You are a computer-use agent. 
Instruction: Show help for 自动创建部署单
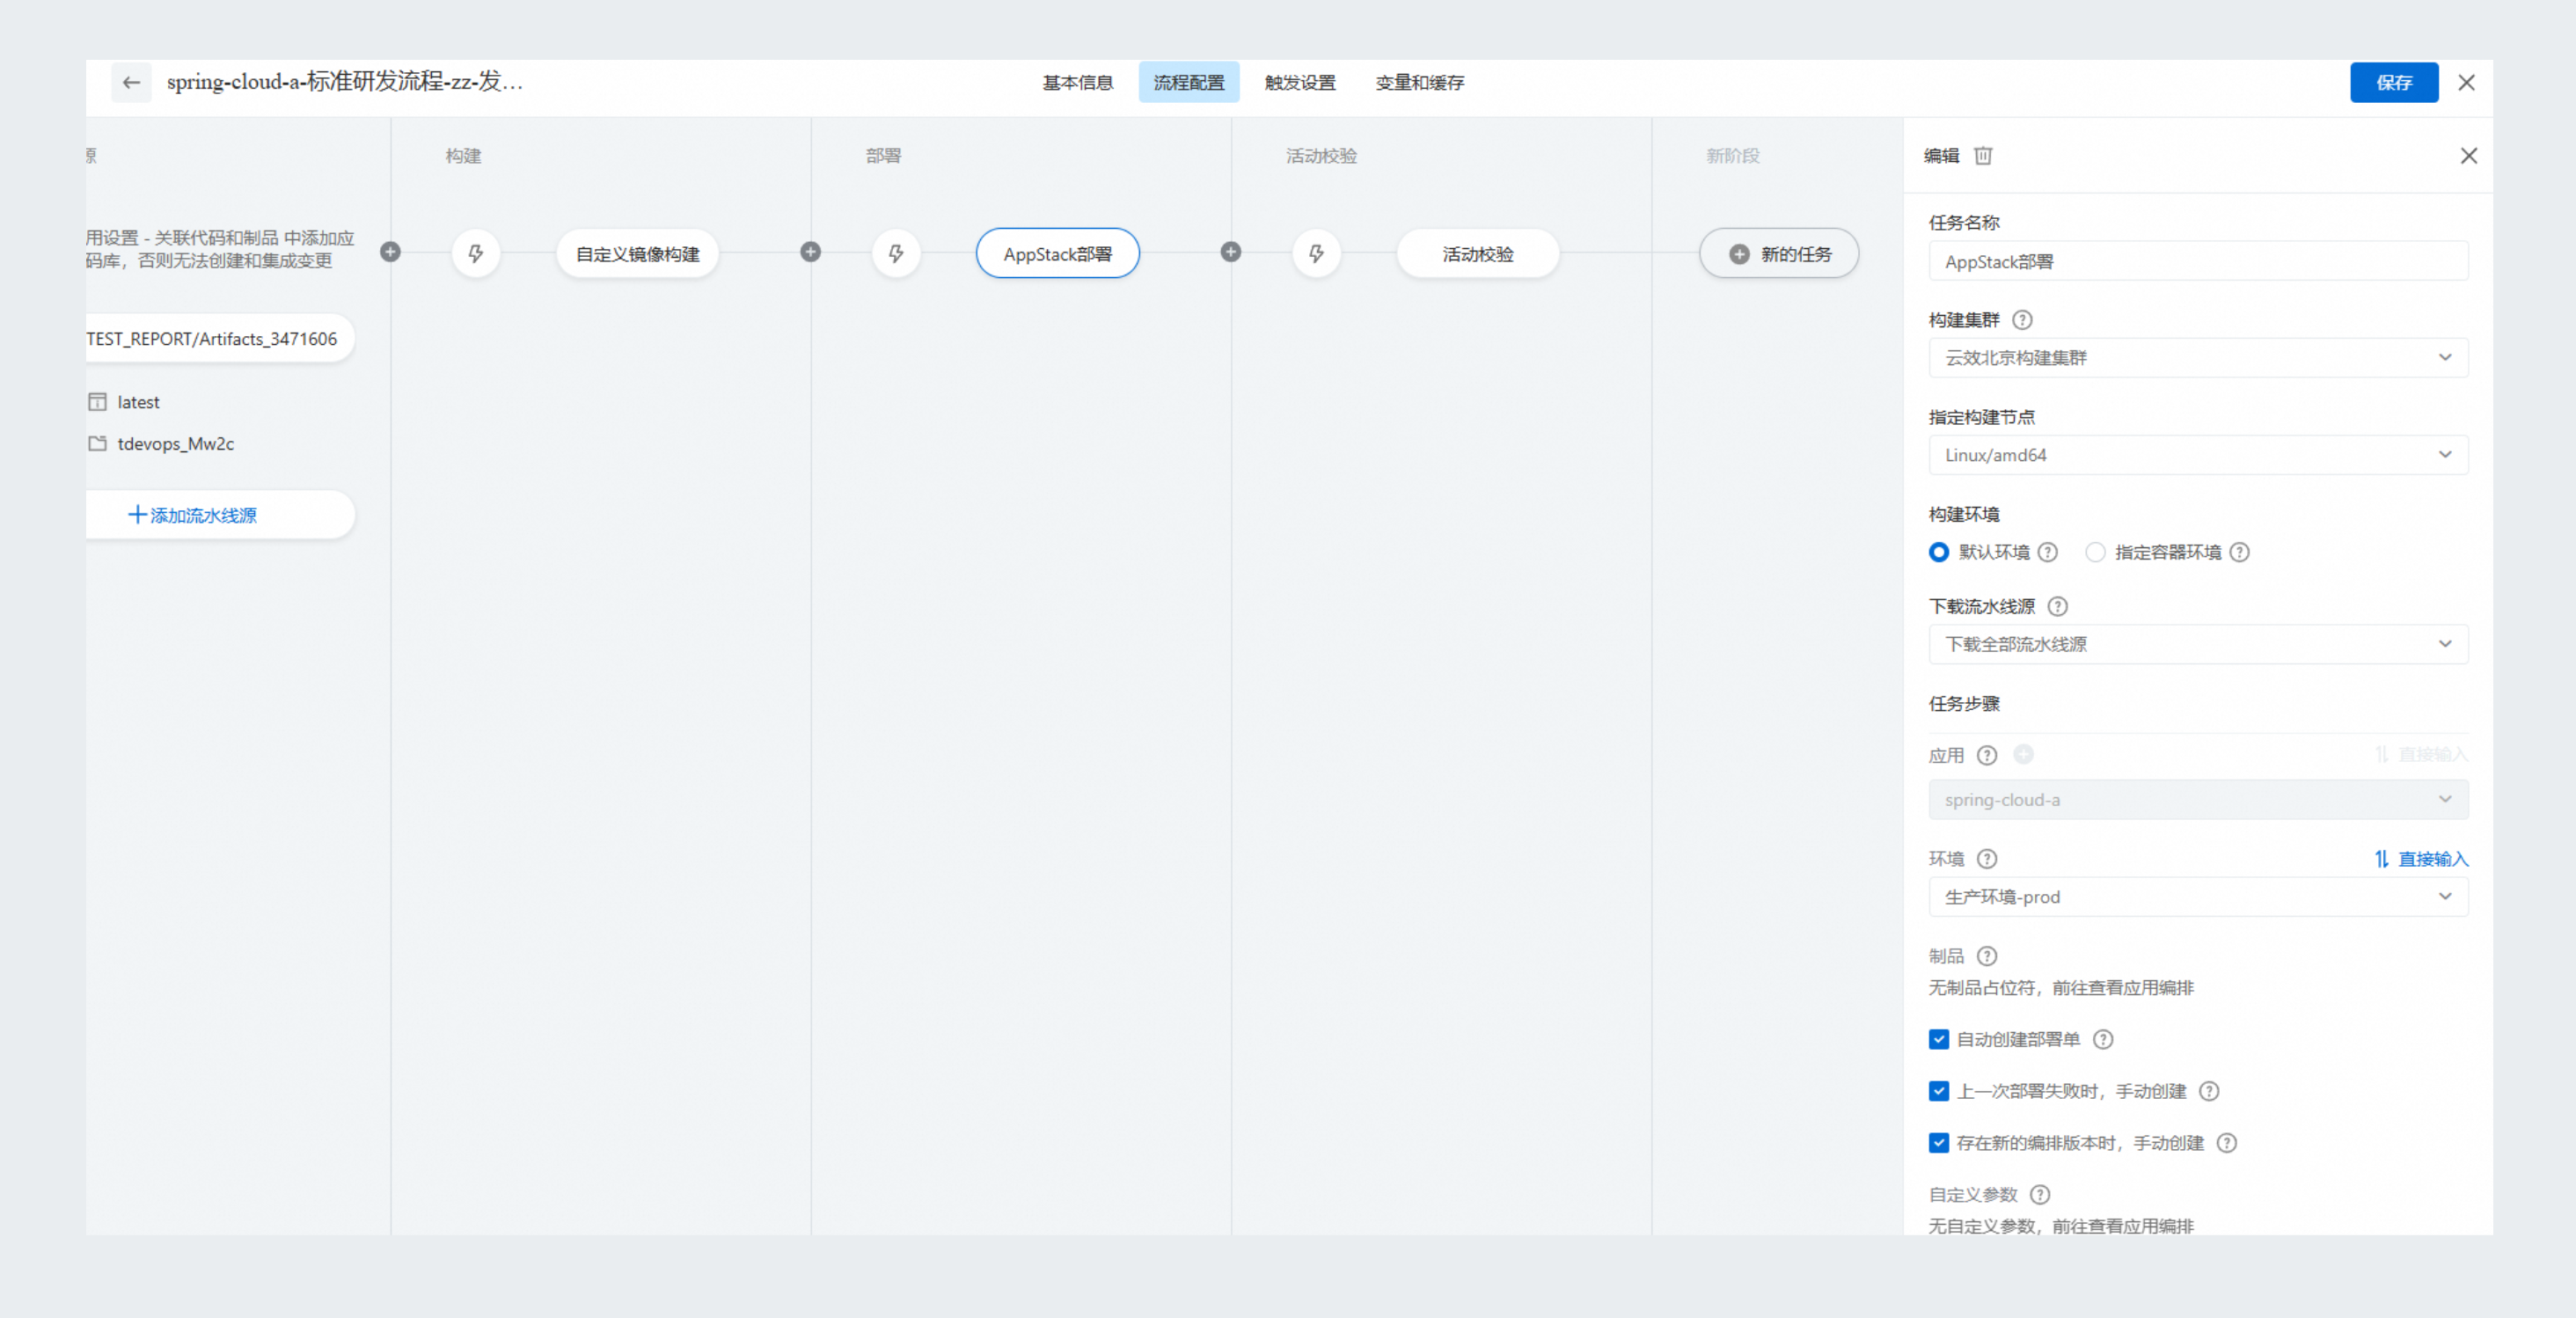tap(2103, 1040)
